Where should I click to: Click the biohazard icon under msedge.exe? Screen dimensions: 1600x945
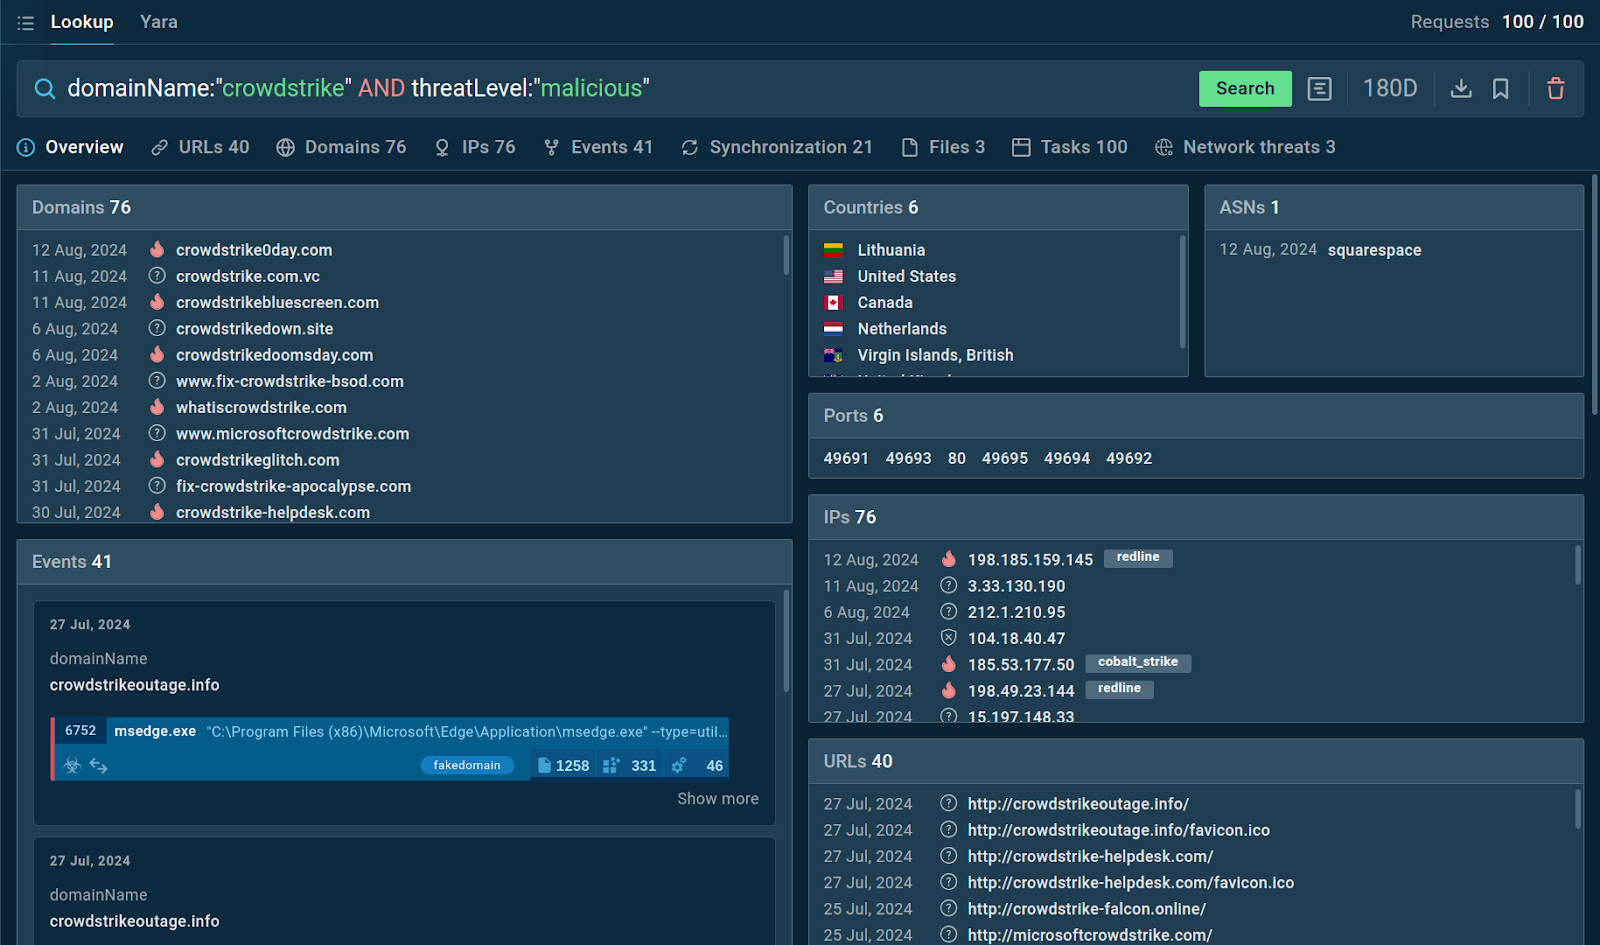(72, 766)
